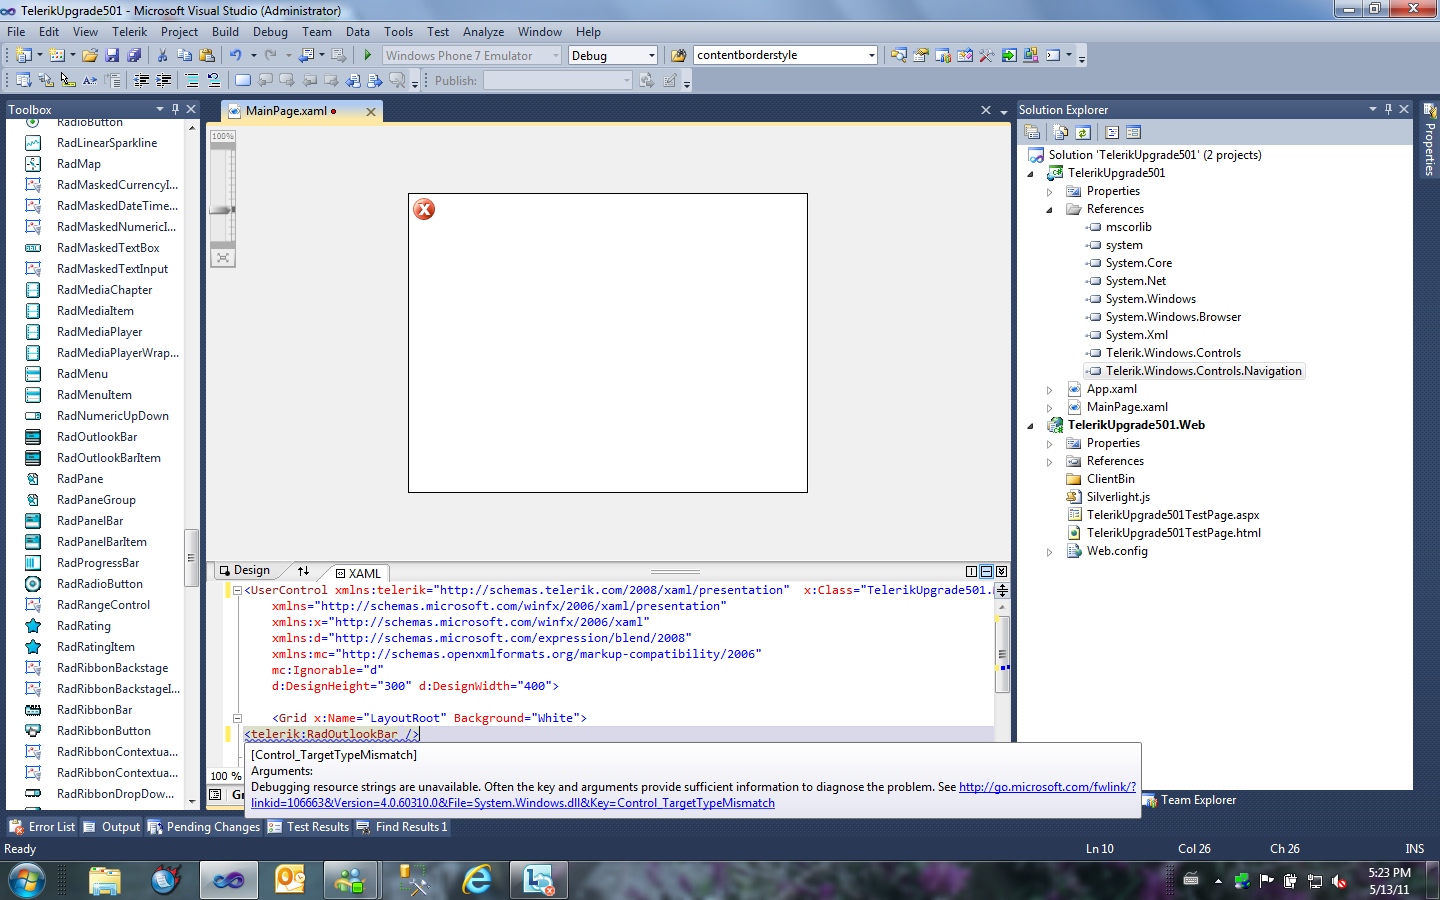
Task: Open the Build menu
Action: [225, 32]
